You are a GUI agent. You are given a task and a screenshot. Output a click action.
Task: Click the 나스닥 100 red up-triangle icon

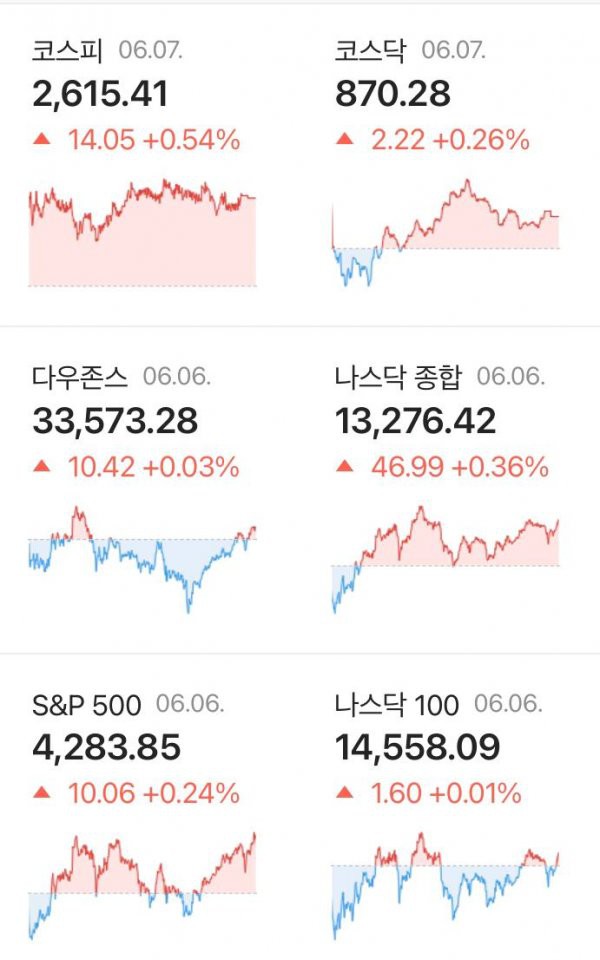[x=345, y=793]
